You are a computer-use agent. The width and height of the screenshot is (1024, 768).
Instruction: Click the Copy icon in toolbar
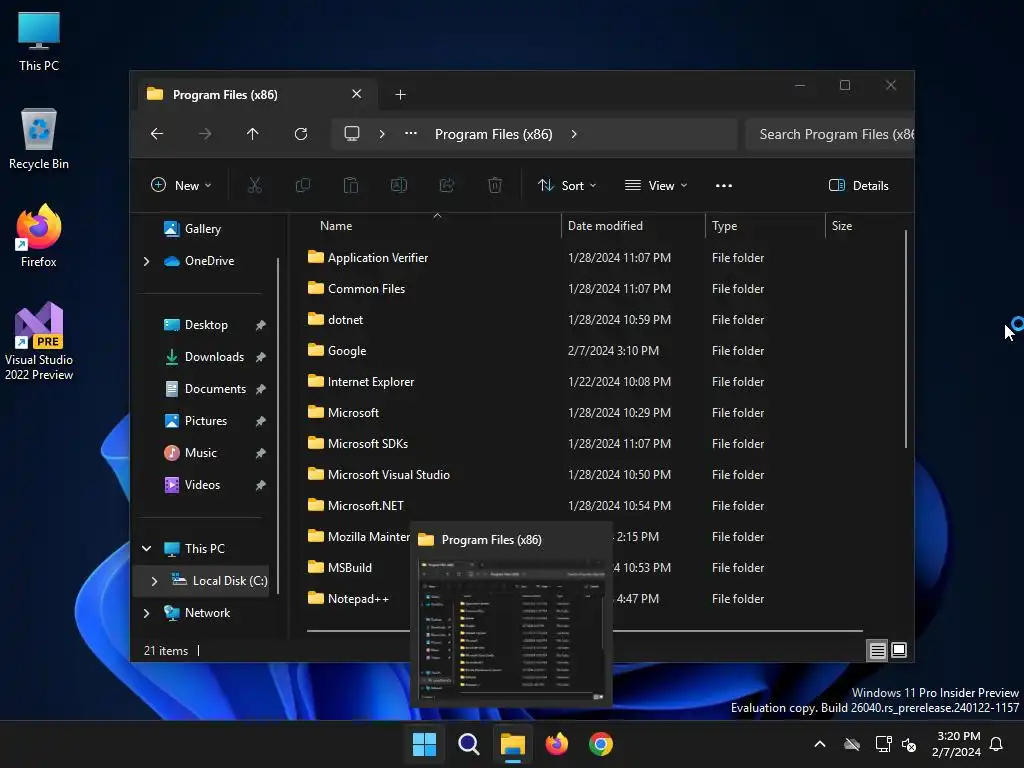(x=303, y=185)
